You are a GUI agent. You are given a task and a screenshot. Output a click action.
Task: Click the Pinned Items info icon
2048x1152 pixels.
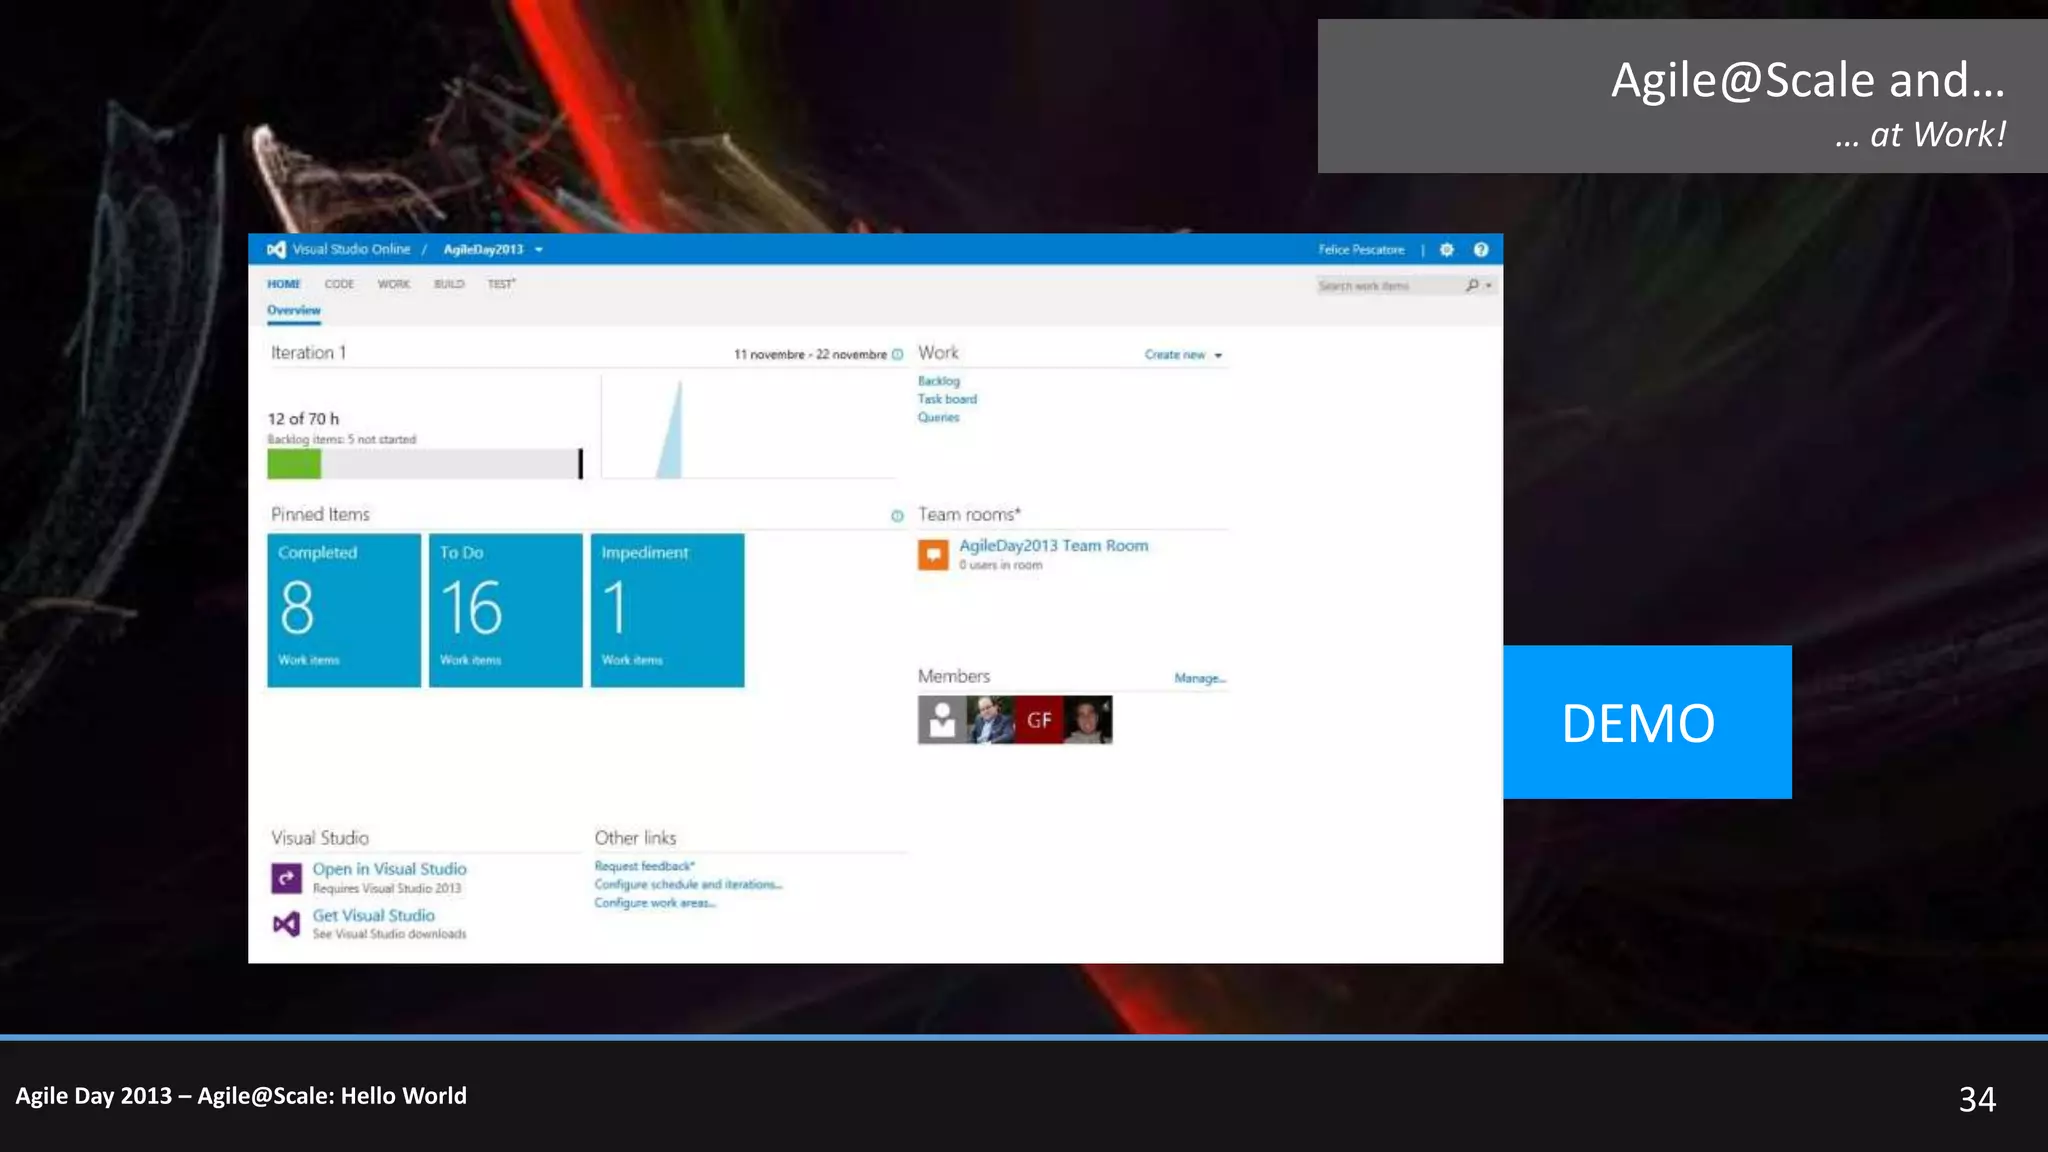[897, 516]
